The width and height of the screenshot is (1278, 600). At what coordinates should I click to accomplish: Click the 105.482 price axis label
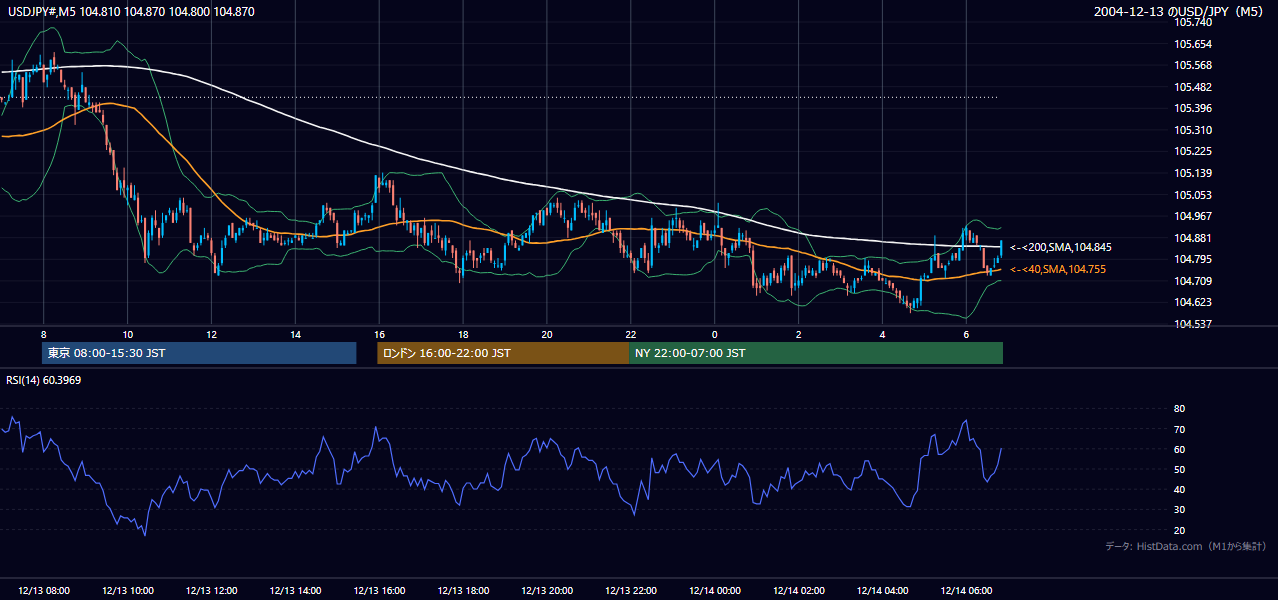tap(1192, 87)
